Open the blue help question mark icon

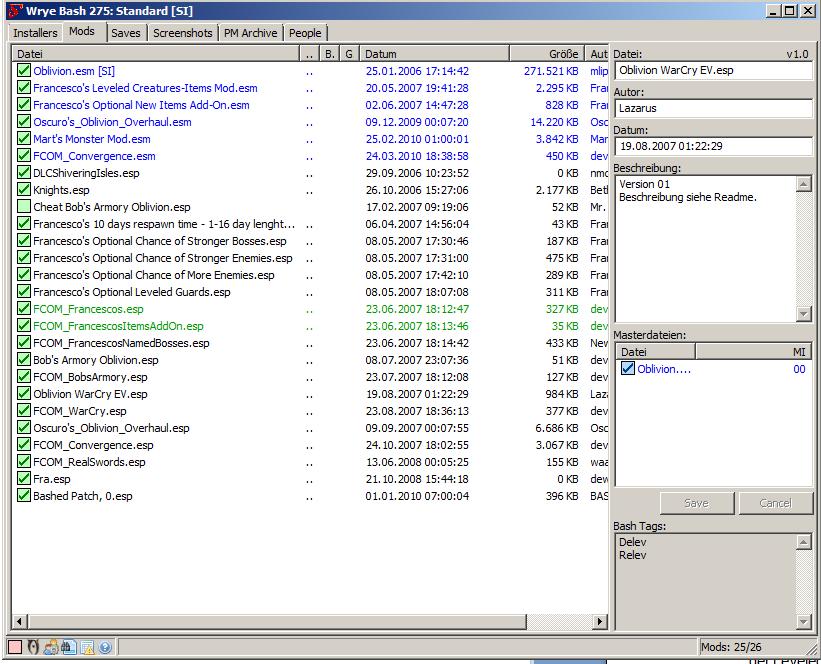104,647
